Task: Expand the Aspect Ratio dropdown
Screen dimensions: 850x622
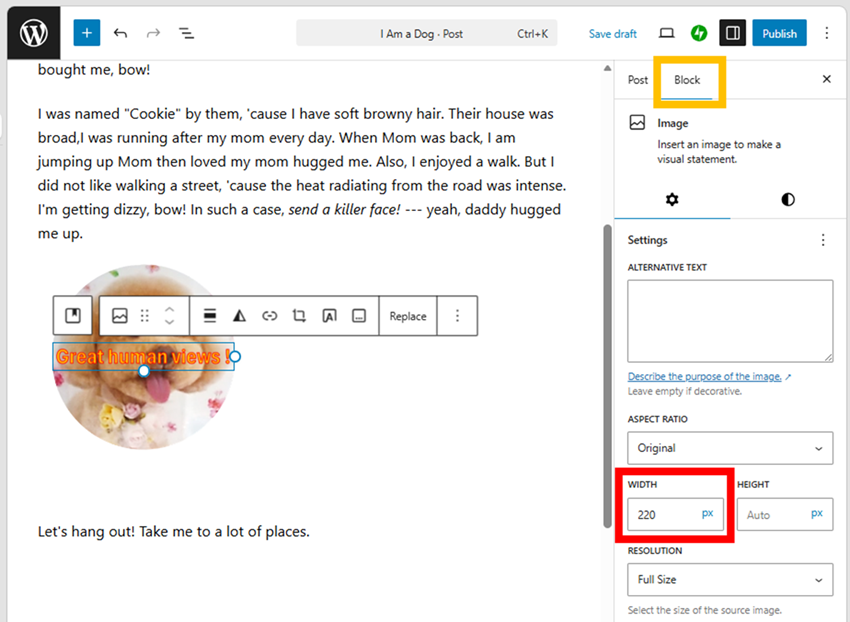Action: pyautogui.click(x=730, y=448)
